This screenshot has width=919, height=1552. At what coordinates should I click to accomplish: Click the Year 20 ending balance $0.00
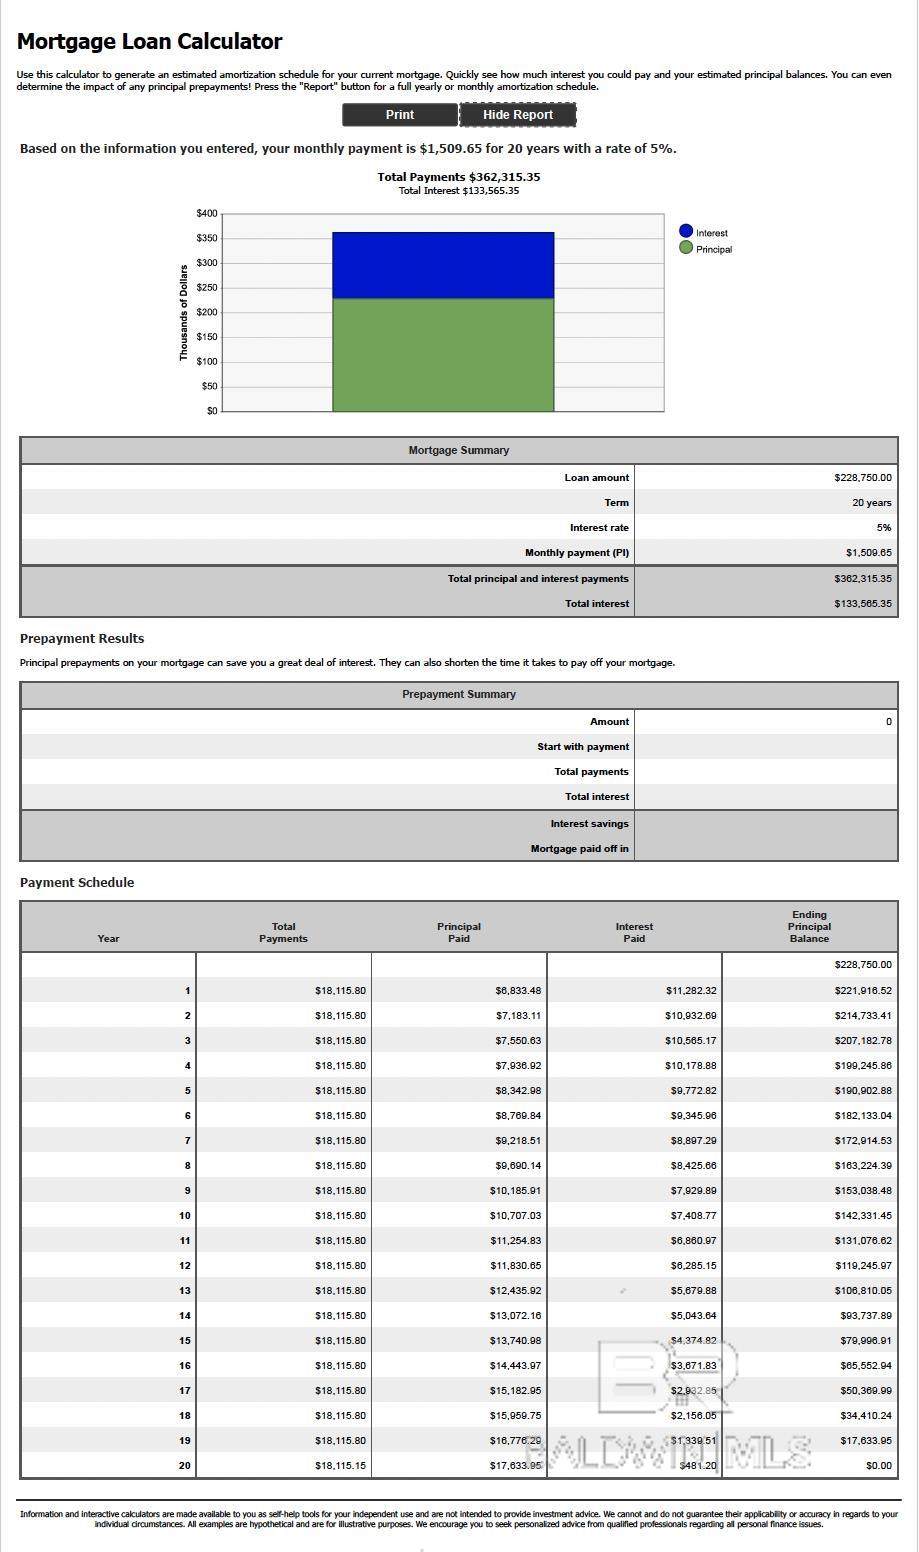point(878,1466)
